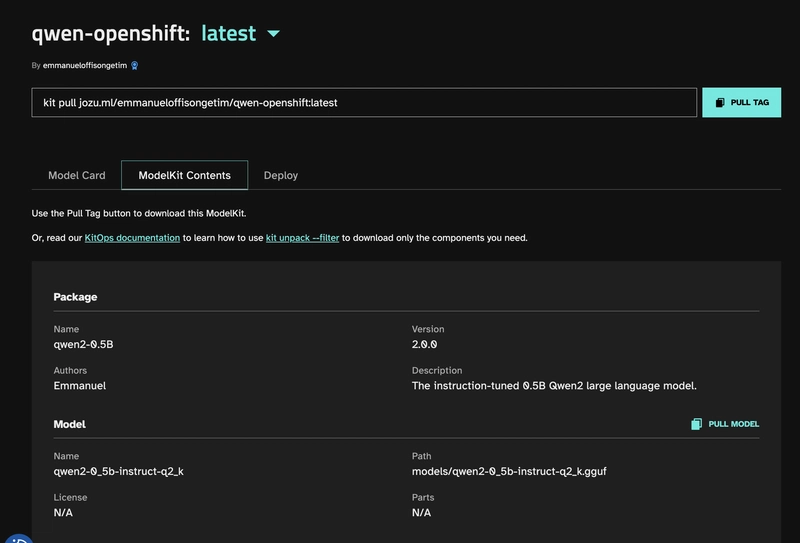Viewport: 800px width, 543px height.
Task: Click the latest tag label
Action: pyautogui.click(x=229, y=34)
